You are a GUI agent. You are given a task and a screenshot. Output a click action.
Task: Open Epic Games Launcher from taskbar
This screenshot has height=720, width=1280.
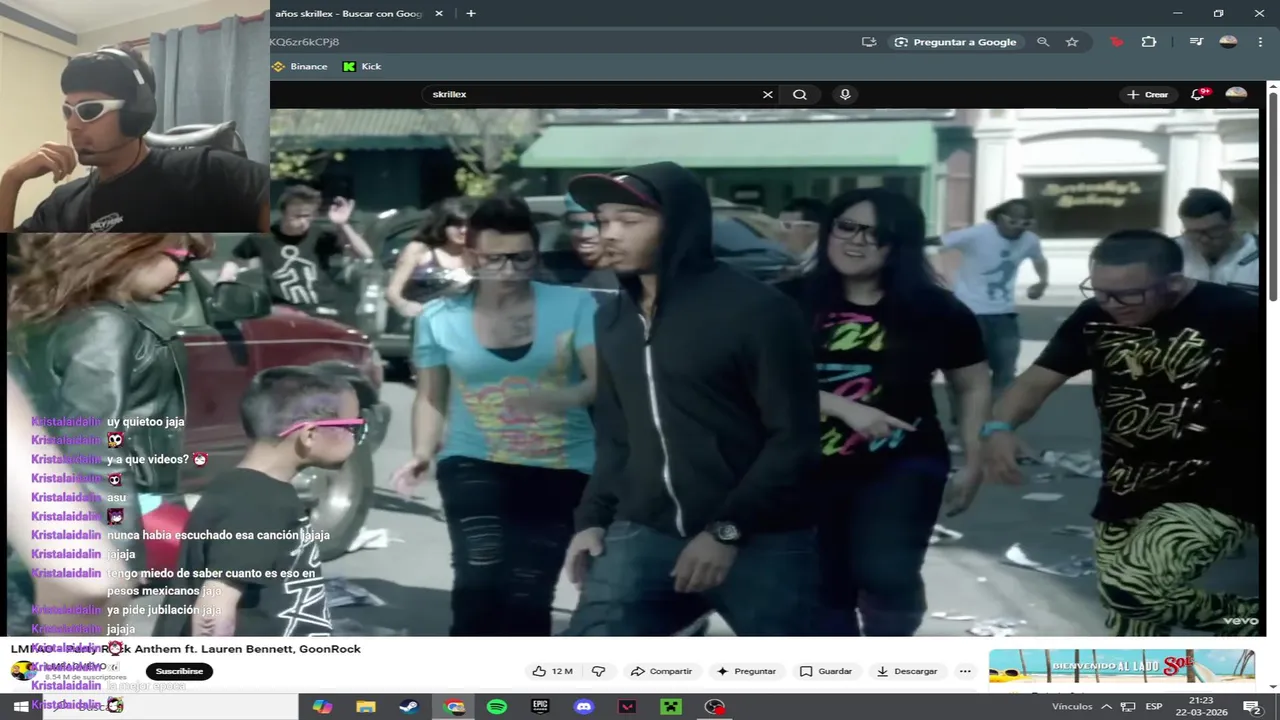(x=540, y=706)
